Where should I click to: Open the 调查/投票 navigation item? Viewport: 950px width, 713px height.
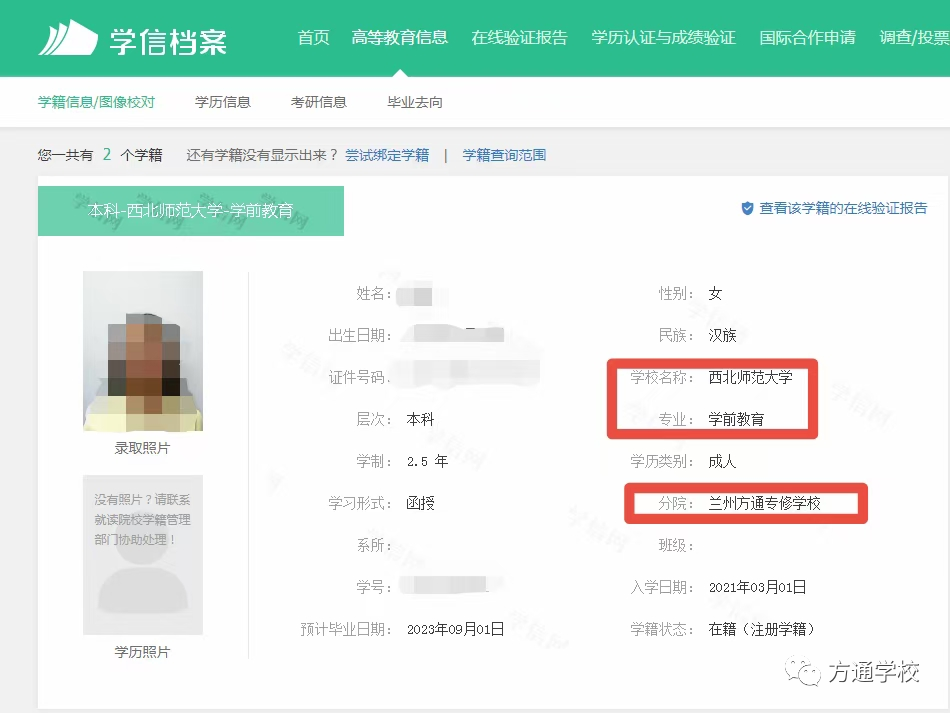click(x=914, y=38)
